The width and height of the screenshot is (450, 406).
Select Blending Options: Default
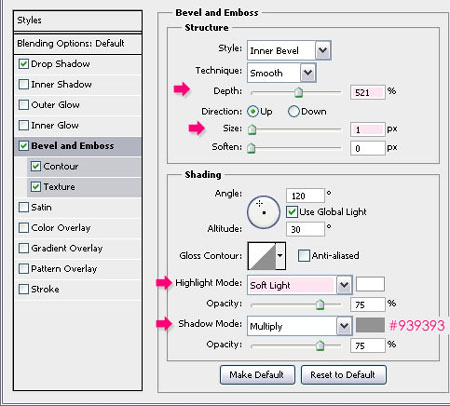pos(78,44)
